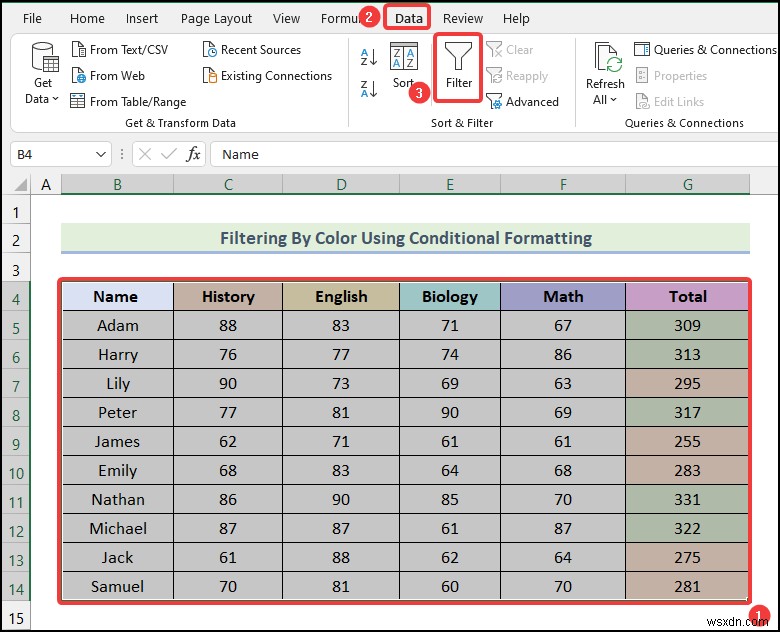Image resolution: width=780 pixels, height=632 pixels.
Task: Select the English header cell
Action: [x=341, y=297]
